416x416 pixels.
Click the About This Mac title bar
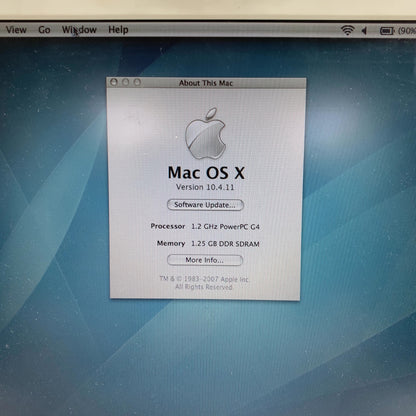206,83
